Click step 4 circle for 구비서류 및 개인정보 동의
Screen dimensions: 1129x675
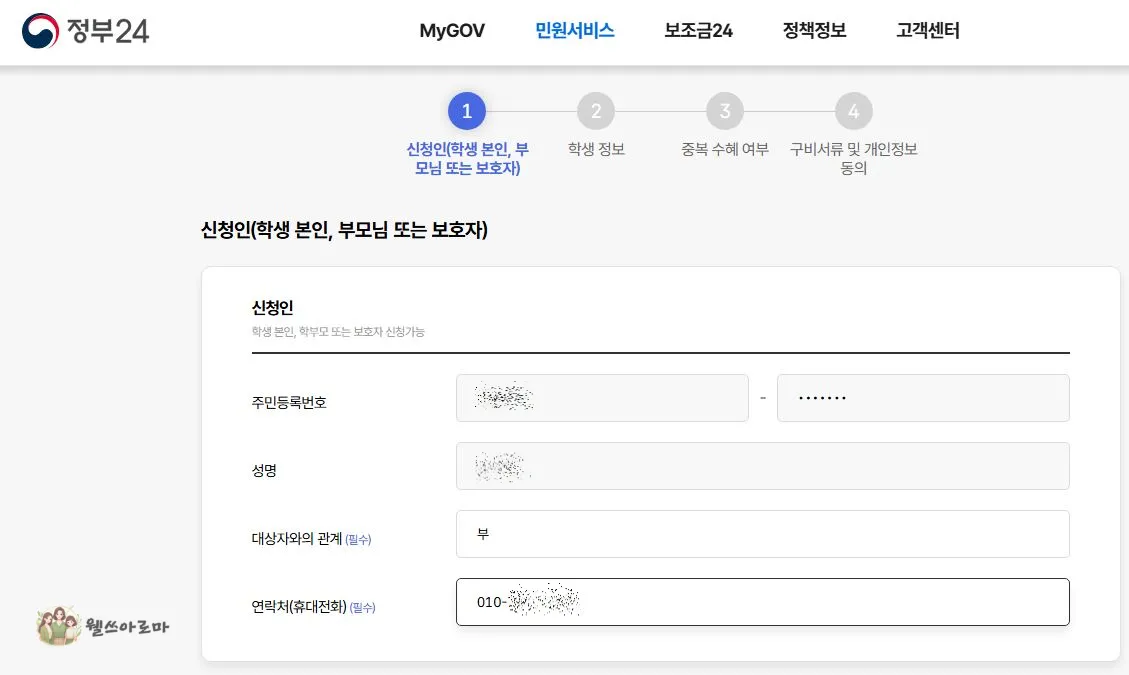click(853, 111)
